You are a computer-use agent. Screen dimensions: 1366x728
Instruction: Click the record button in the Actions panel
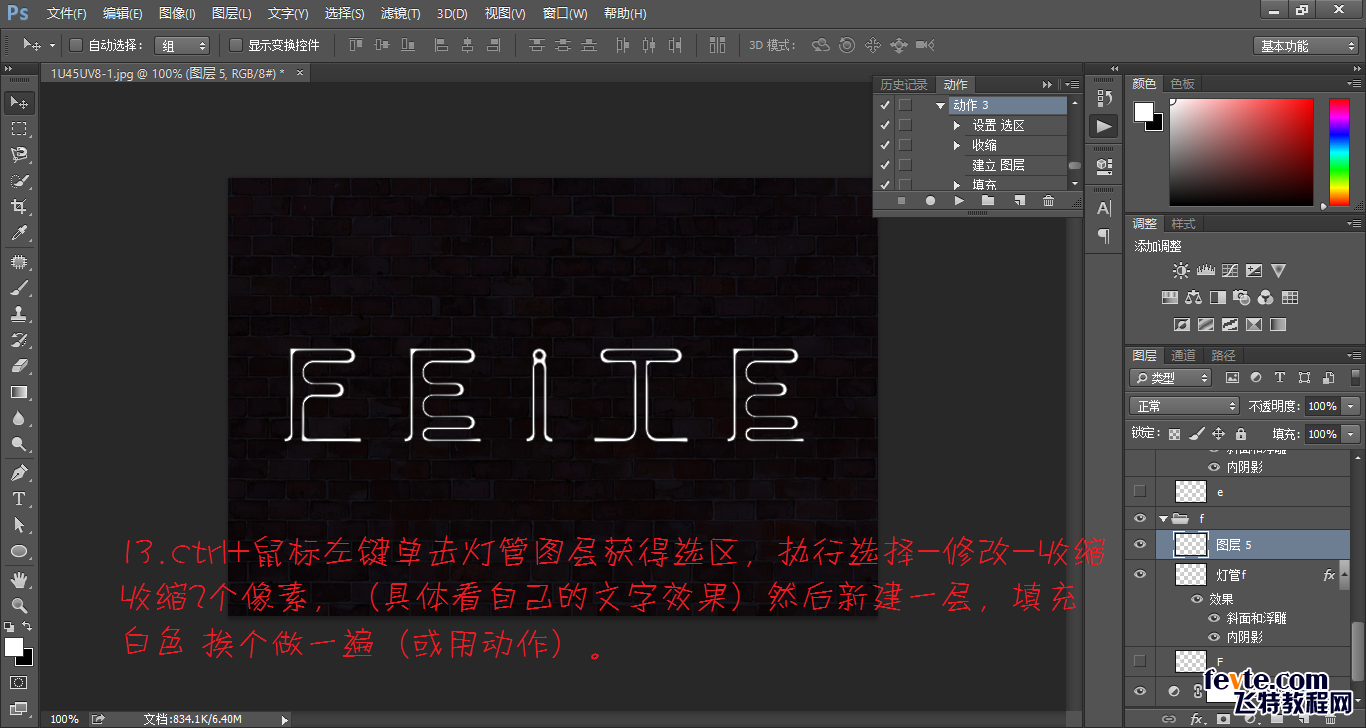930,200
